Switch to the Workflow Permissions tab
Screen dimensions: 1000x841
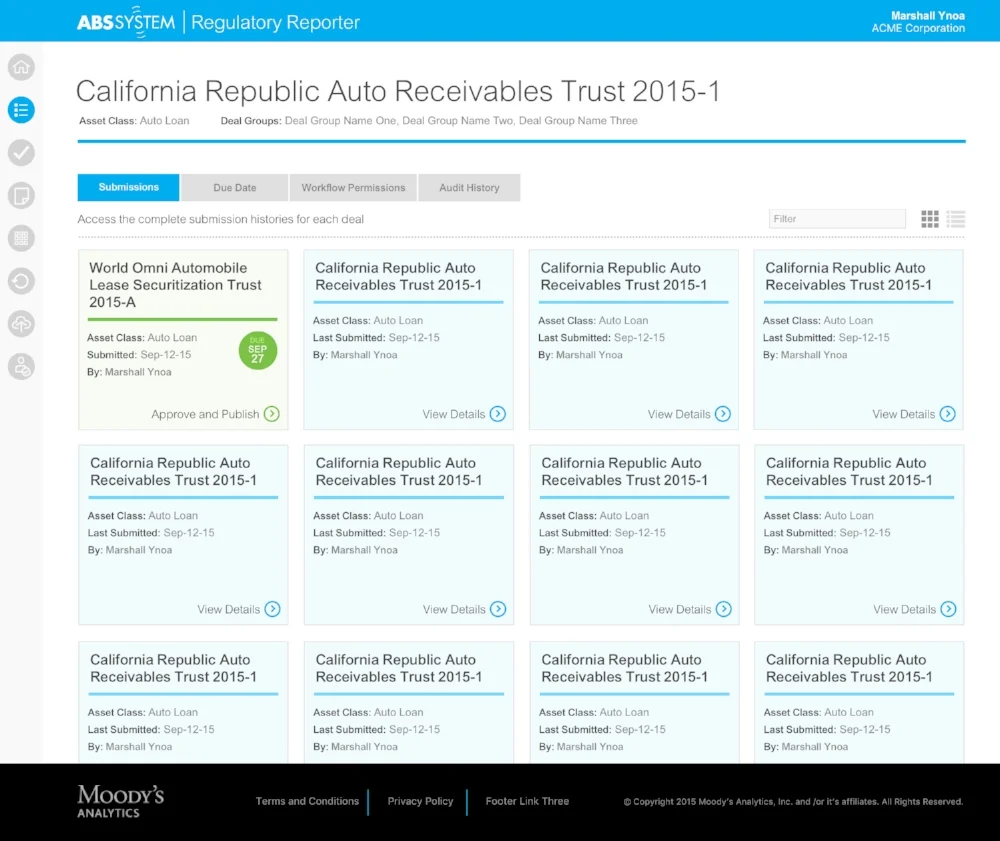pos(353,187)
